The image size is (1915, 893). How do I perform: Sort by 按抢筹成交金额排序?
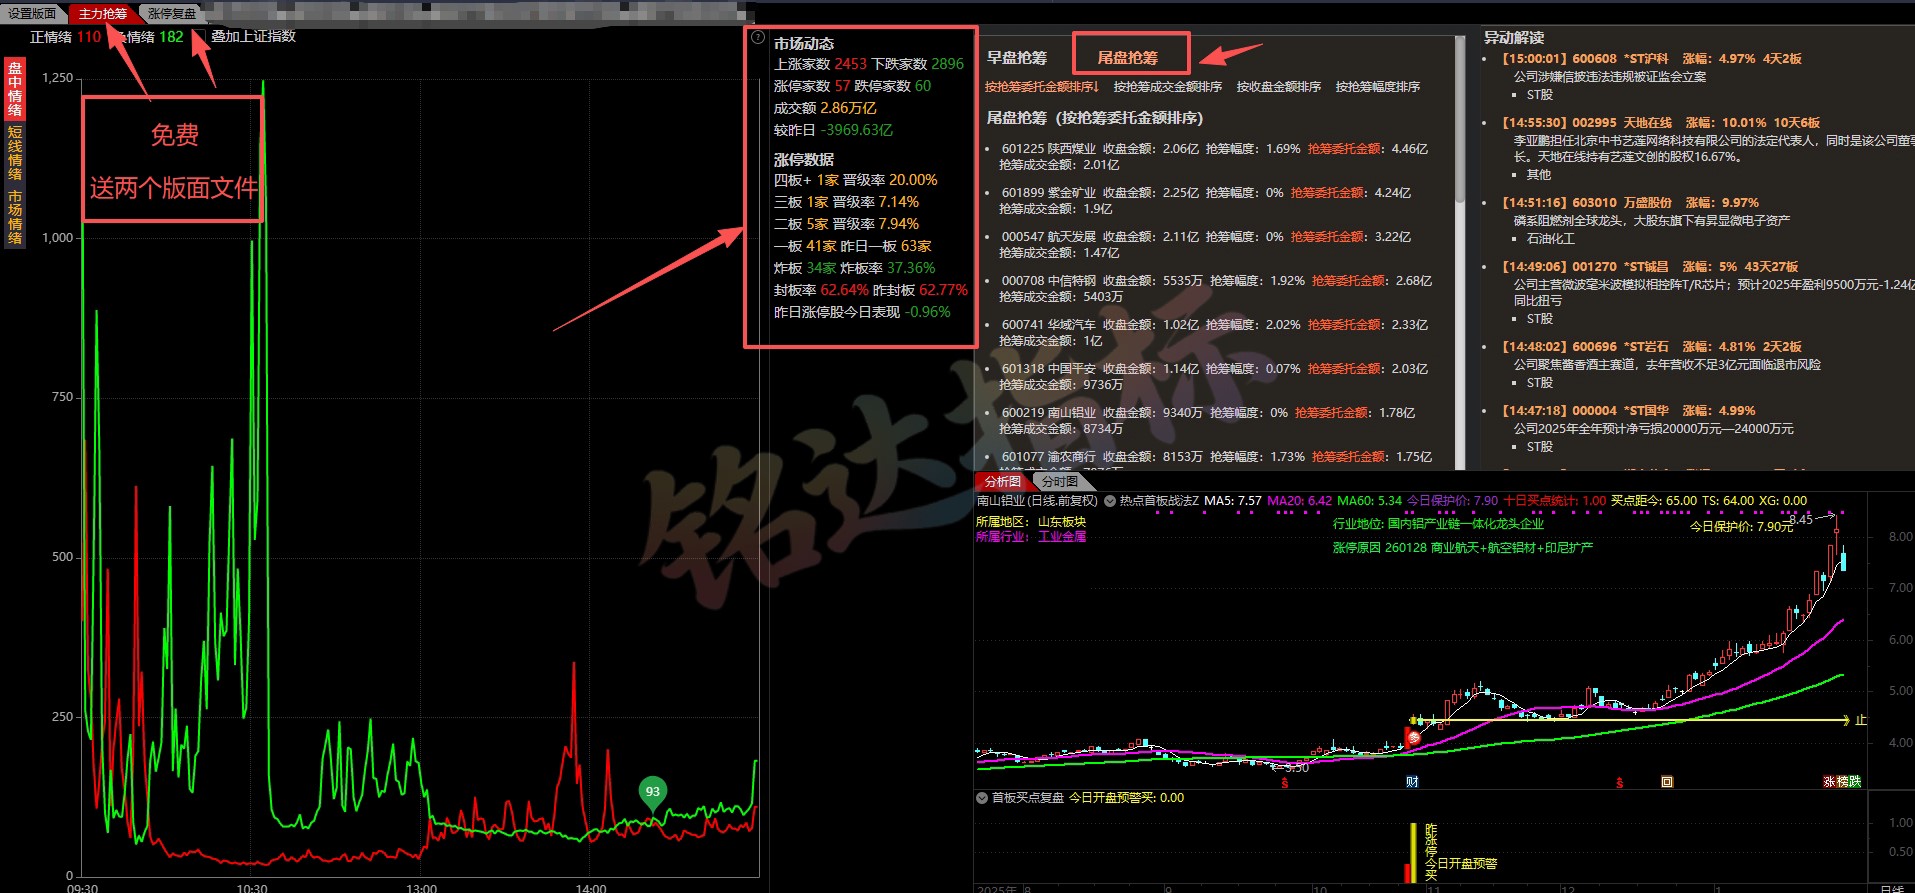pyautogui.click(x=1168, y=87)
